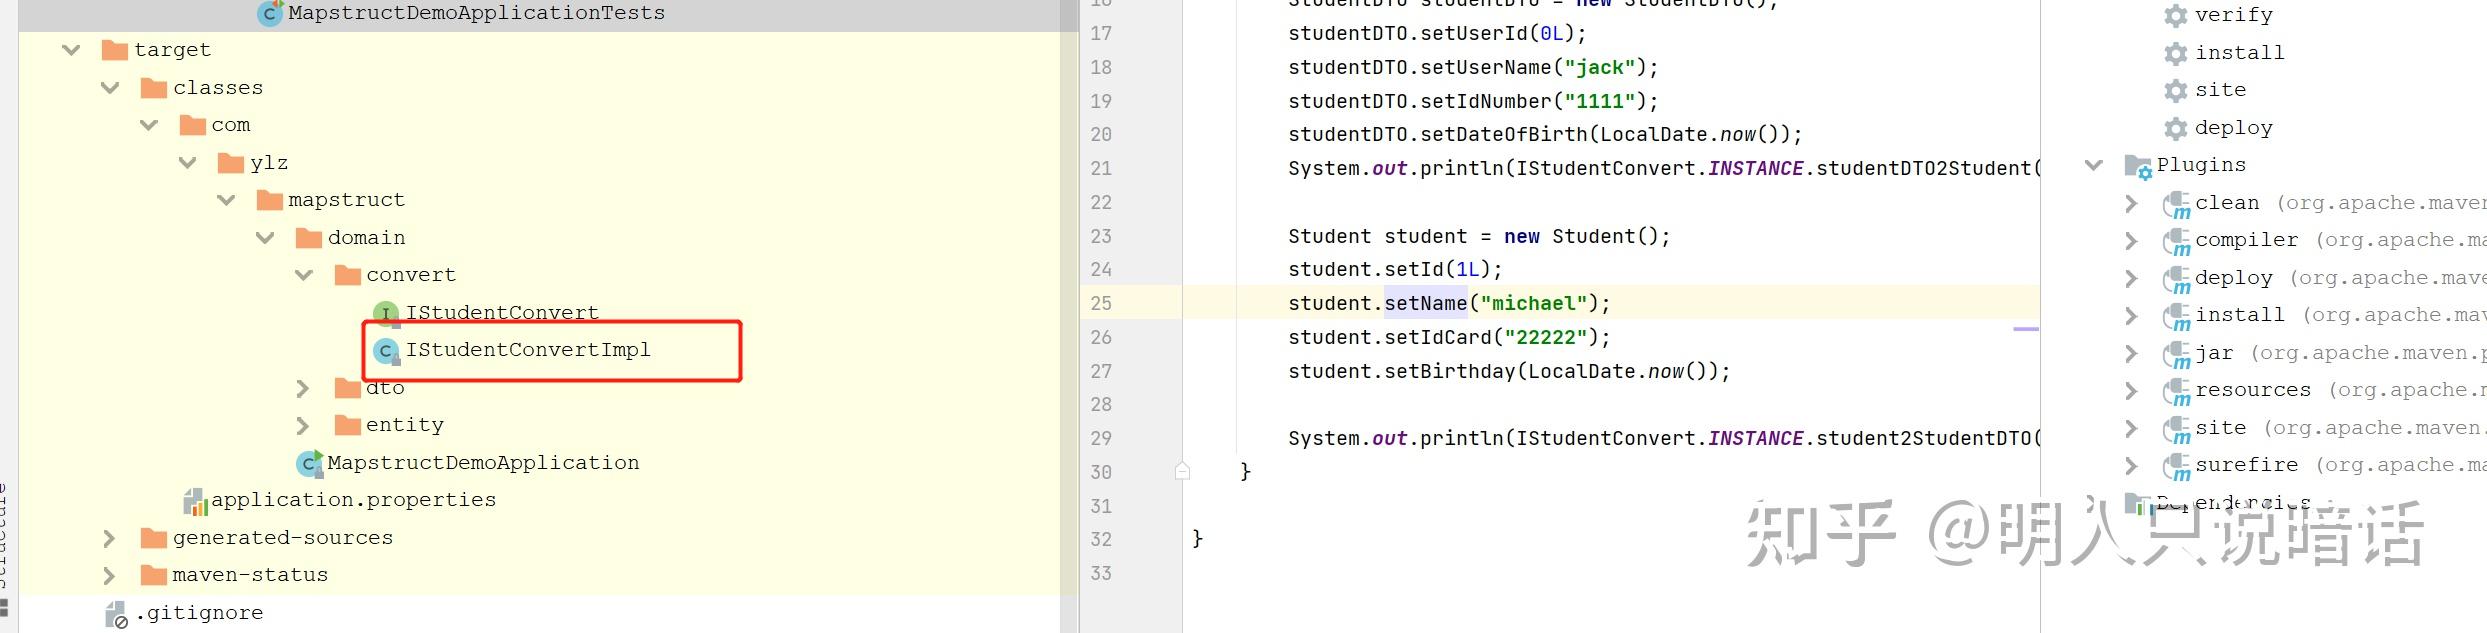Image resolution: width=2487 pixels, height=633 pixels.
Task: Select the .gitignore file name
Action: pos(200,613)
